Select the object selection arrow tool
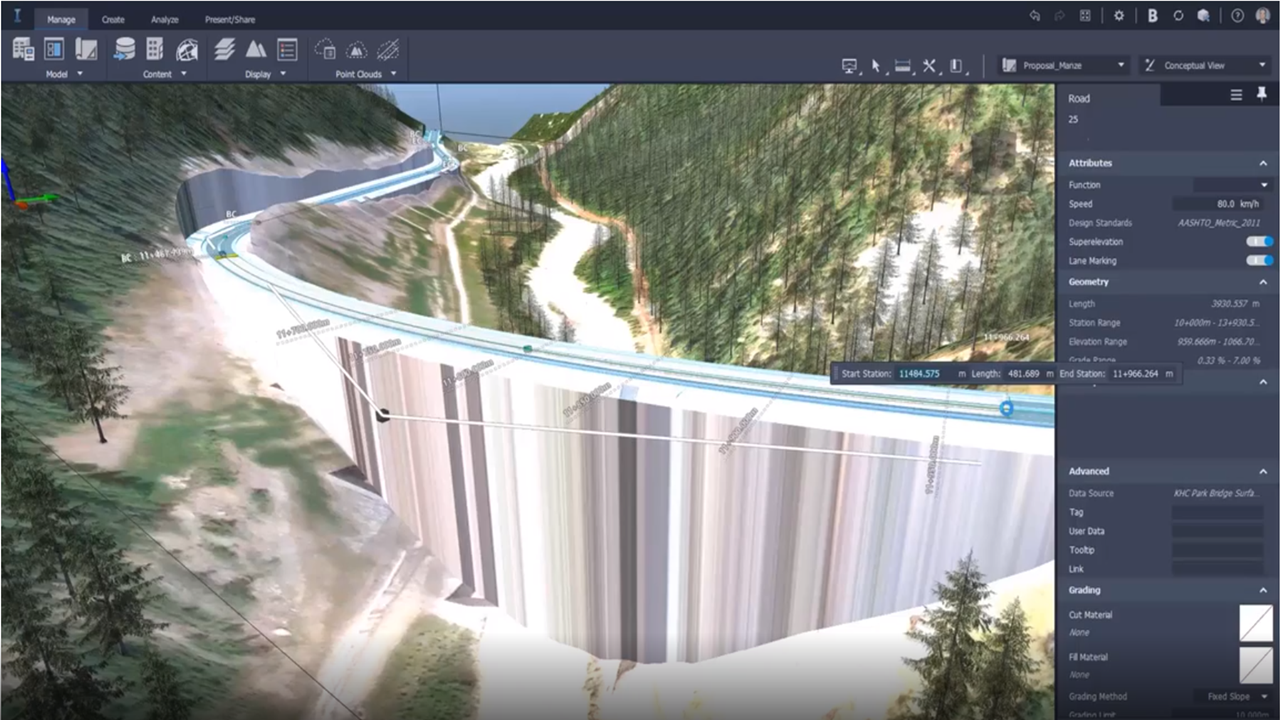This screenshot has width=1280, height=720. point(875,64)
